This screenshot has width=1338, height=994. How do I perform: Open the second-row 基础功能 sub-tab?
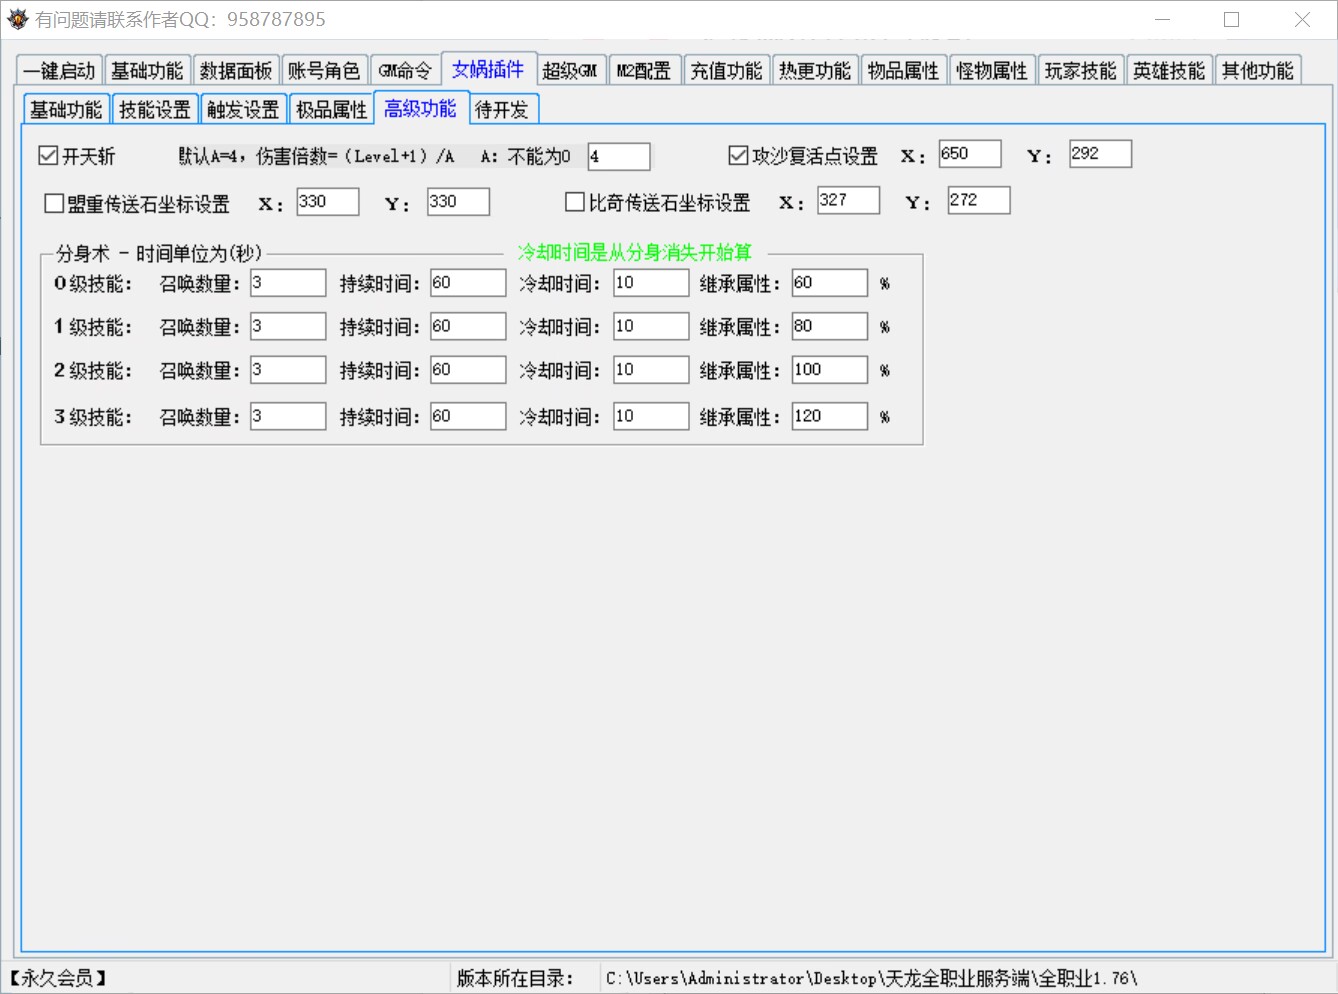pyautogui.click(x=66, y=109)
